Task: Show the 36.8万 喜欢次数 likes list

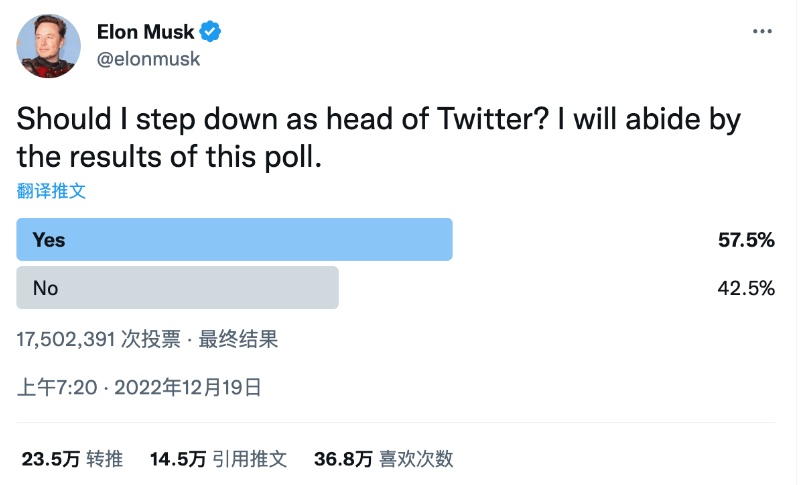Action: 383,459
